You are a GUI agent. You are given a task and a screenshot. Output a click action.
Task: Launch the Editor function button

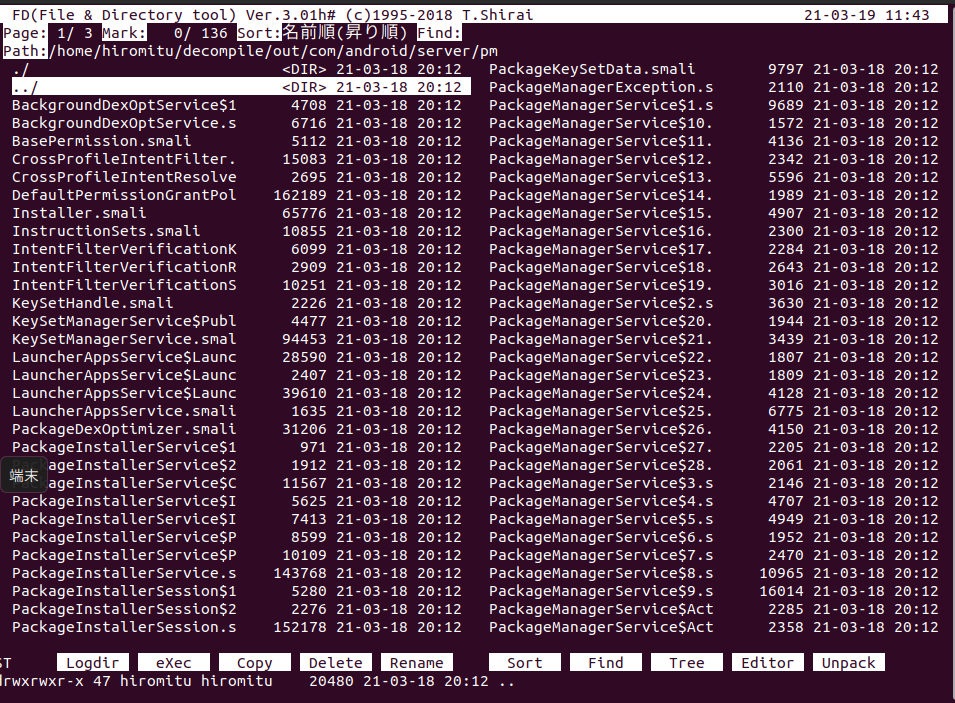767,663
